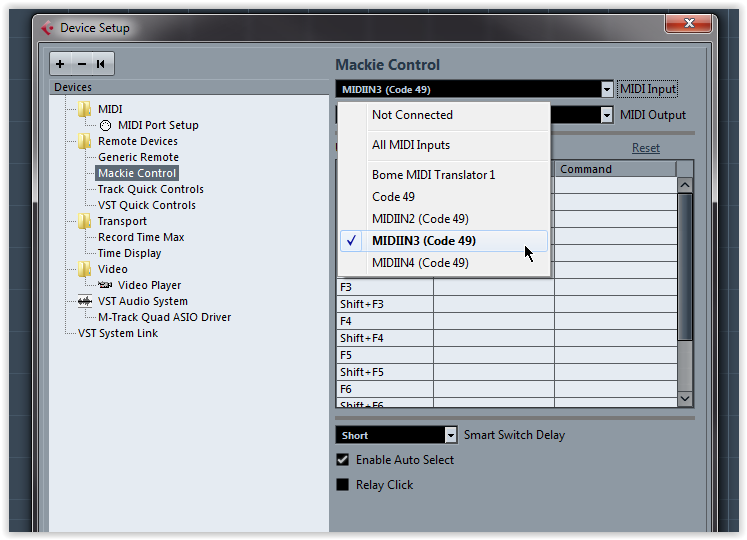The height and width of the screenshot is (540, 747).
Task: Click the MIDI folder icon
Action: tap(85, 109)
